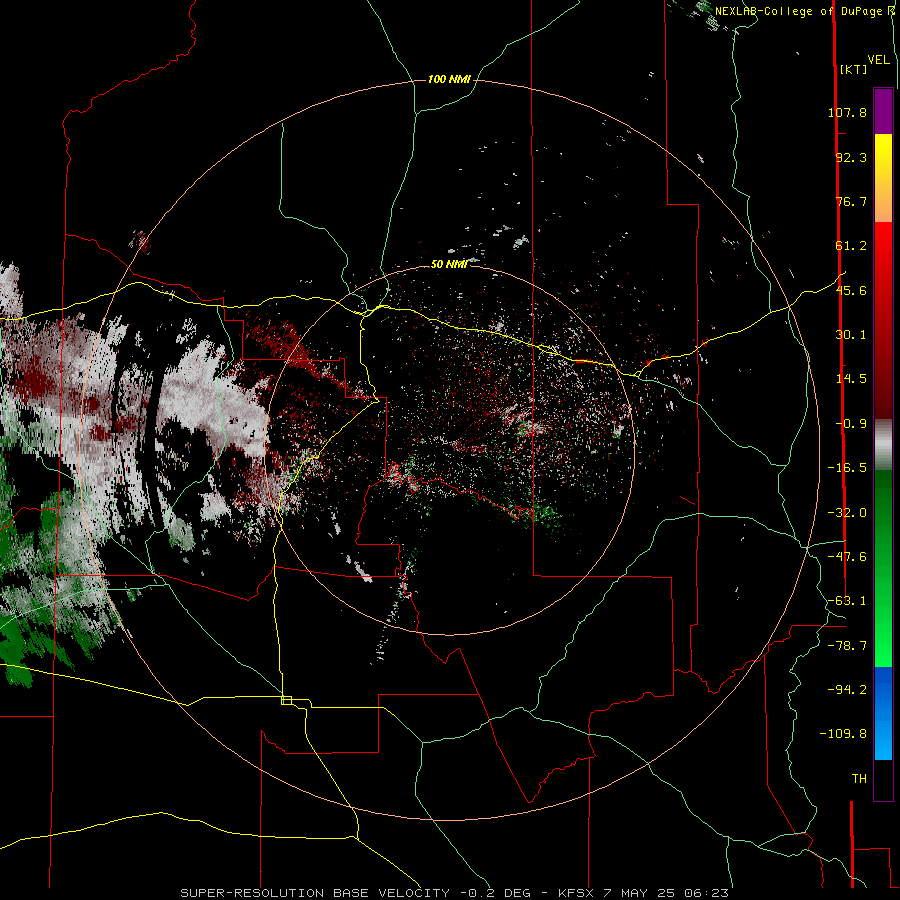Click the -16.5 value on velocity scale

[x=847, y=468]
